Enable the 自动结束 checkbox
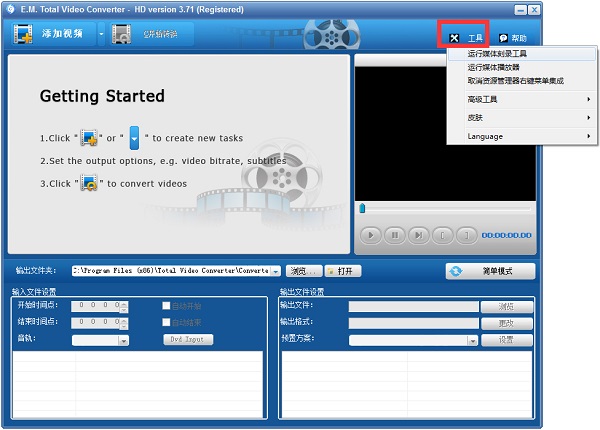Image resolution: width=600 pixels, height=430 pixels. [x=167, y=323]
